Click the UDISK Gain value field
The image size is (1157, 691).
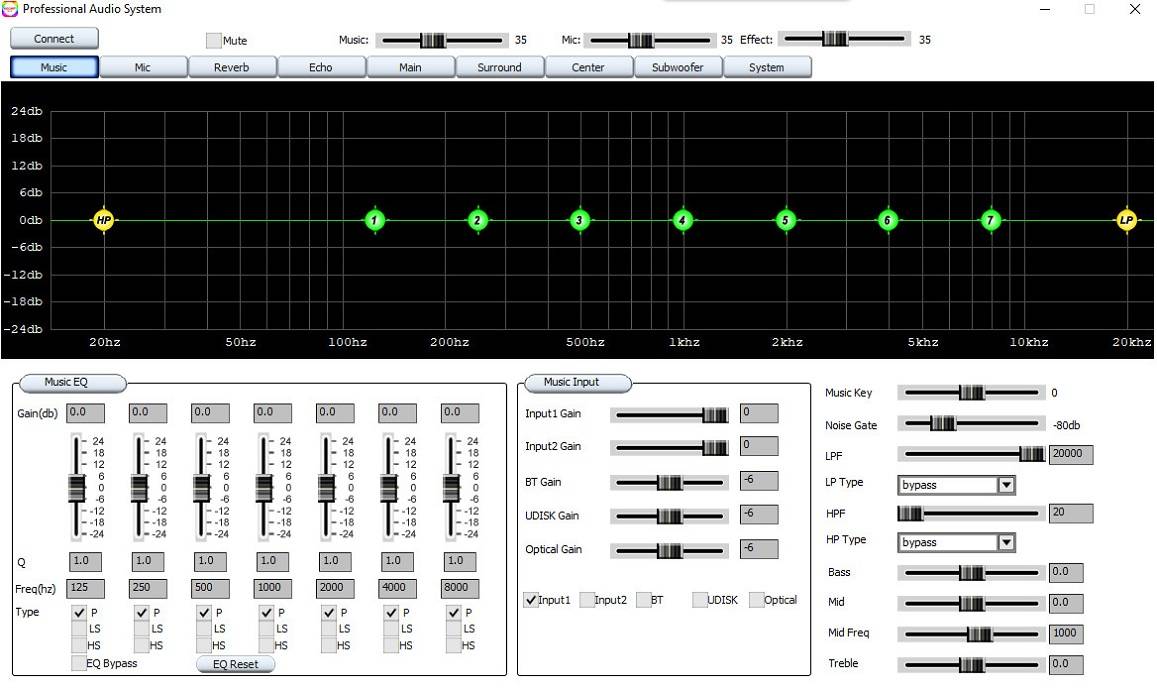[759, 514]
